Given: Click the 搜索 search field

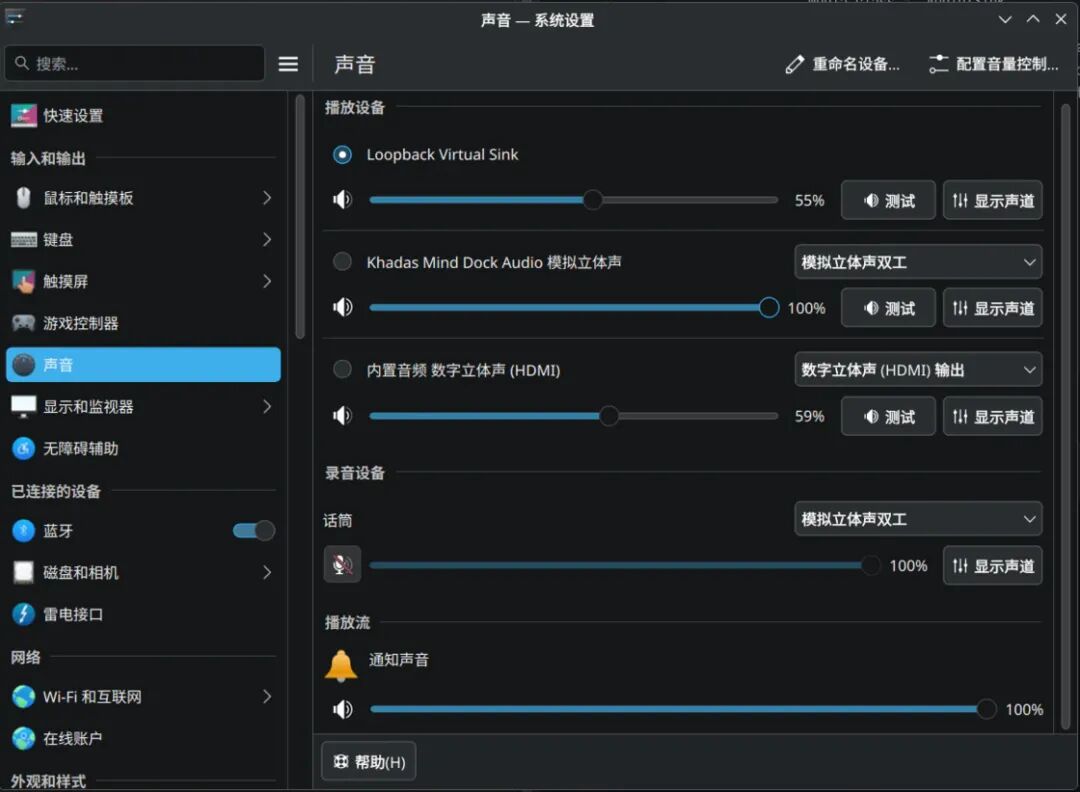Looking at the screenshot, I should click(x=135, y=63).
